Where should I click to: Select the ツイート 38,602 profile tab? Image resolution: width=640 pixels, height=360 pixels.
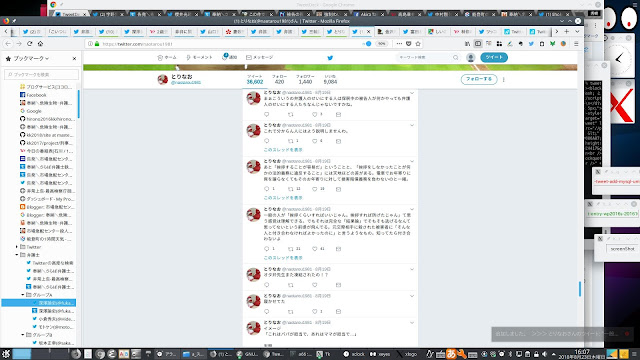click(255, 79)
